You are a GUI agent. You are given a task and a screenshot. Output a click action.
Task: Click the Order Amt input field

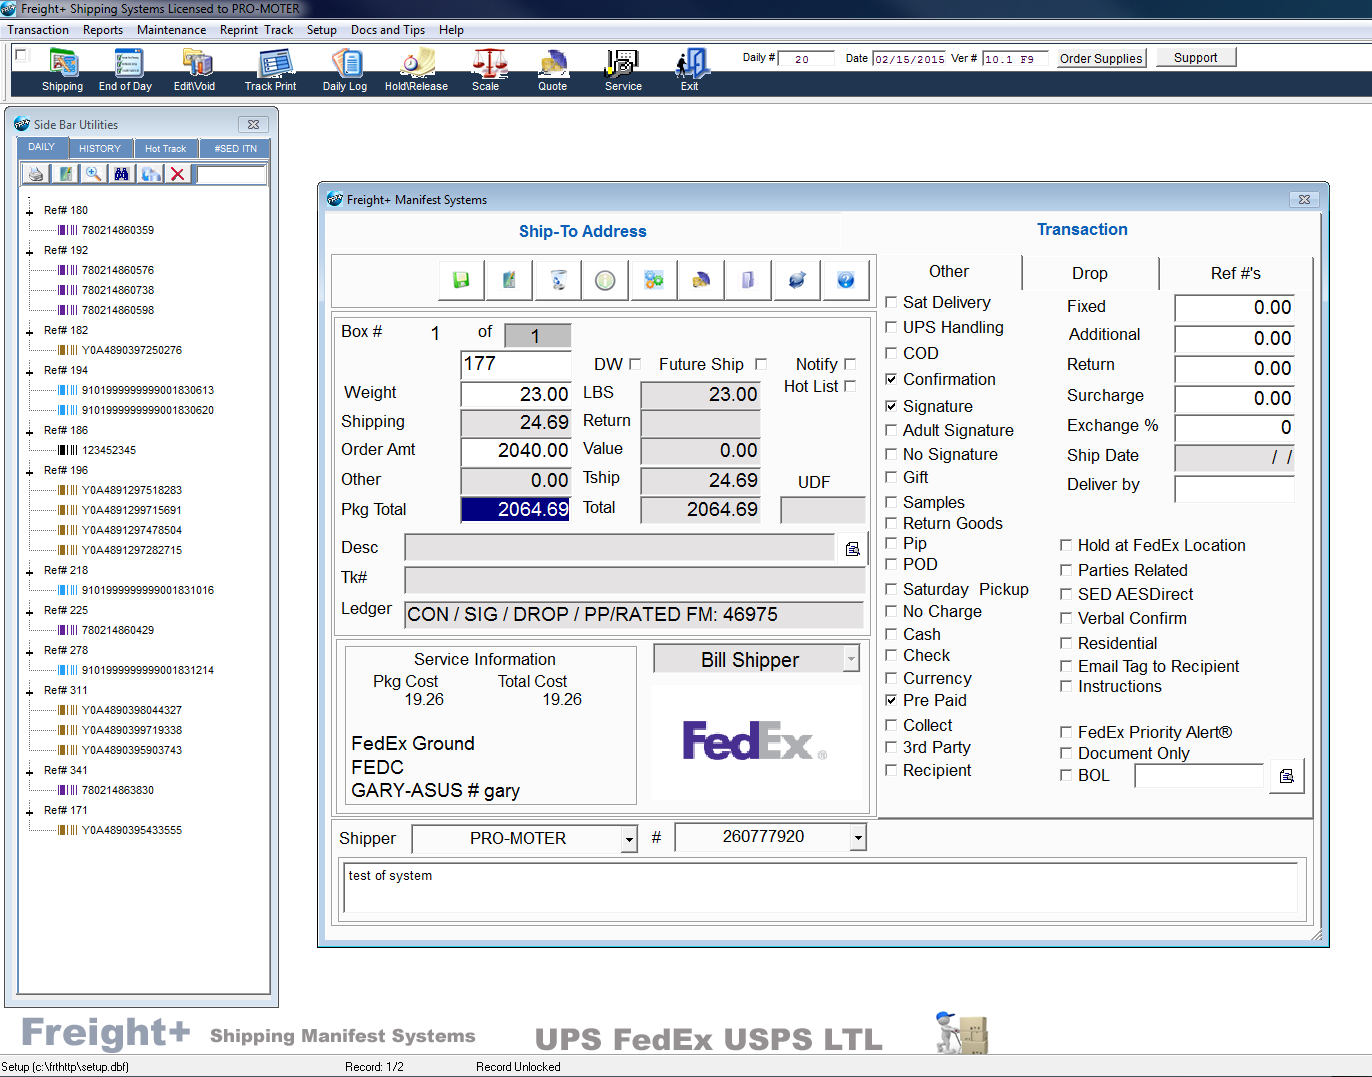[x=516, y=451]
